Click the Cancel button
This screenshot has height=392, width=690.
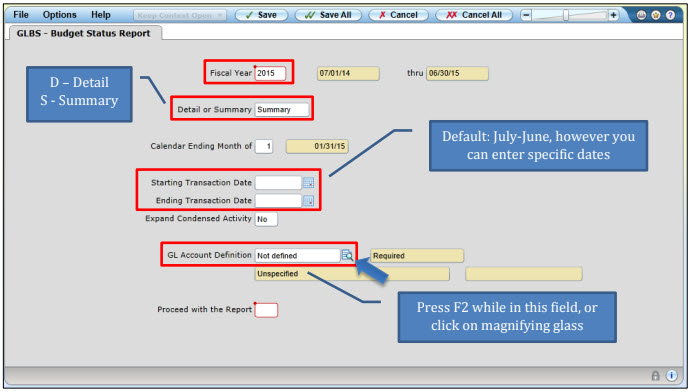[398, 15]
